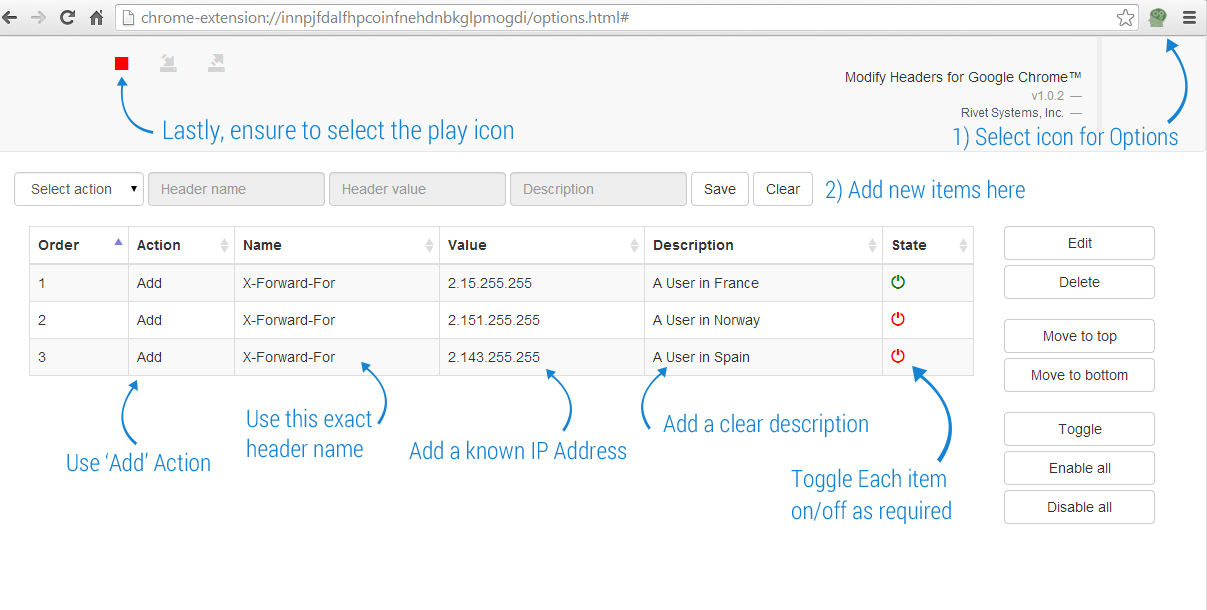This screenshot has width=1207, height=610.
Task: Click Move to bottom button
Action: 1079,375
